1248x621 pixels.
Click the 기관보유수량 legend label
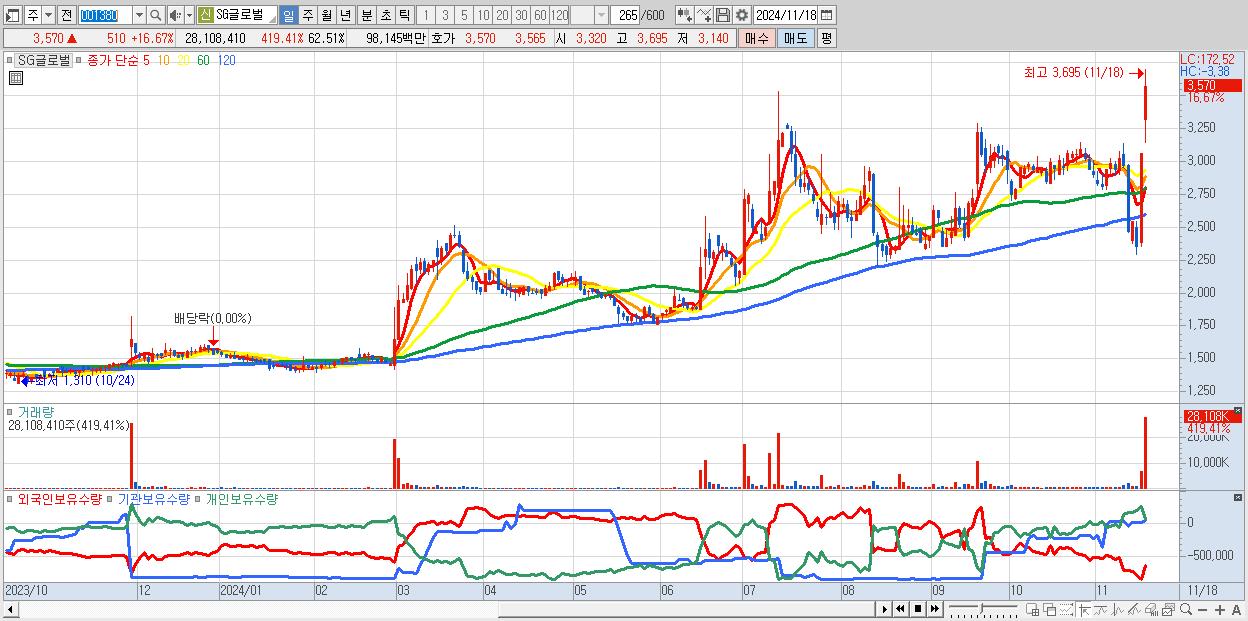click(x=153, y=498)
